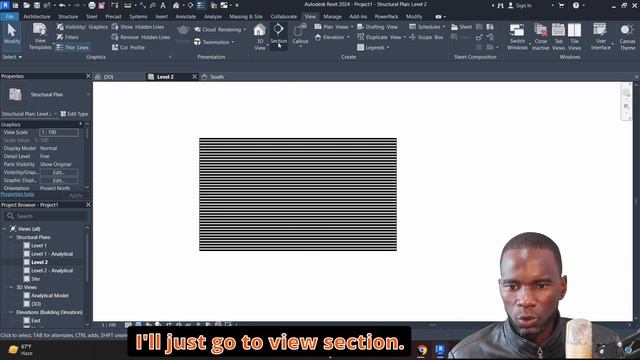
Task: Switch to Manage ribbon tab
Action: [332, 17]
